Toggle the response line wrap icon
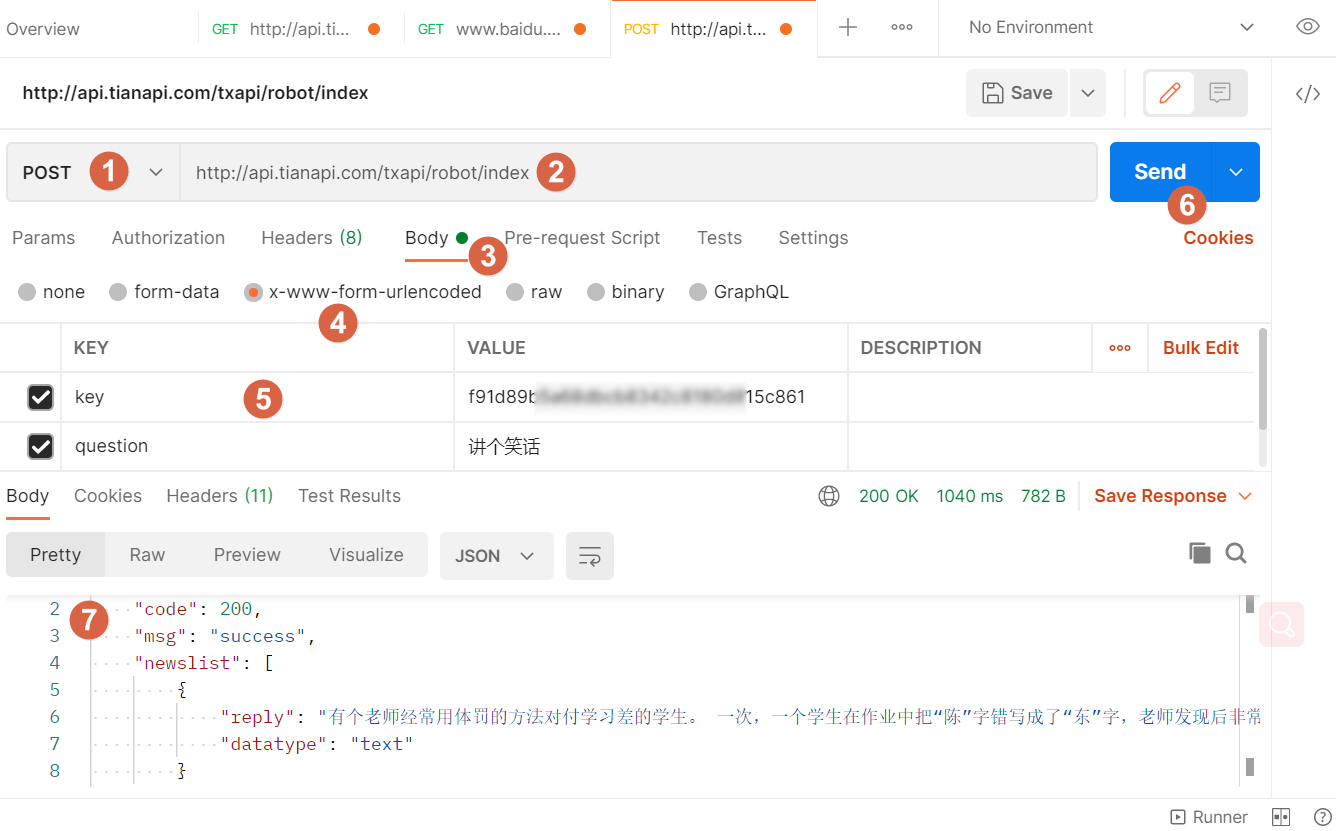 (x=589, y=556)
